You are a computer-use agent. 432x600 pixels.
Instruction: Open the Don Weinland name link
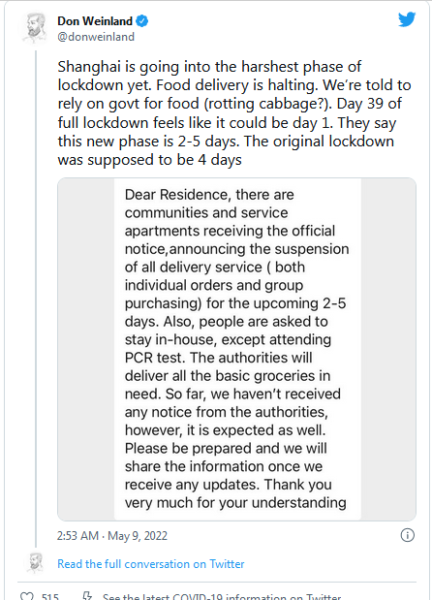(95, 21)
